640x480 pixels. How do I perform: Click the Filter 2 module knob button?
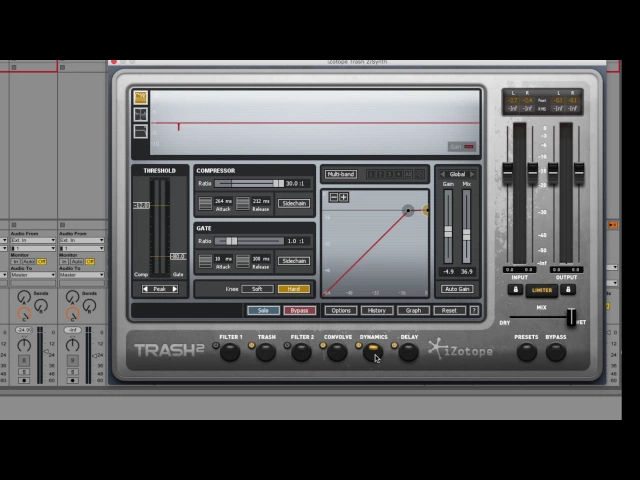coord(301,352)
